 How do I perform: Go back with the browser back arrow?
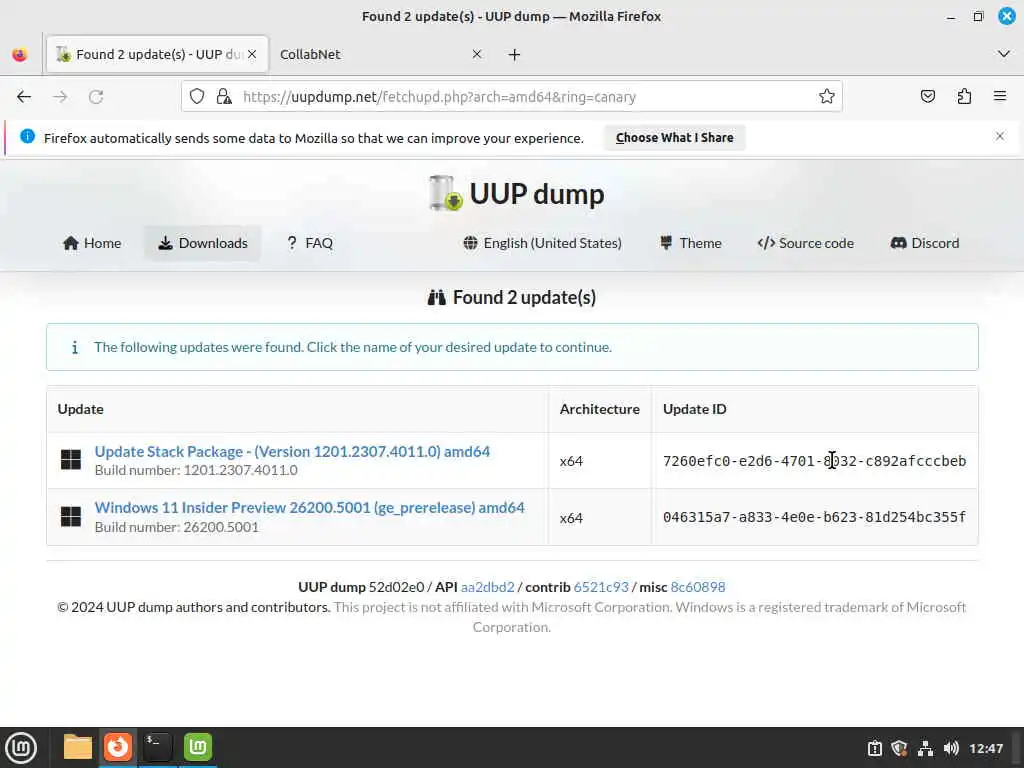pos(24,97)
